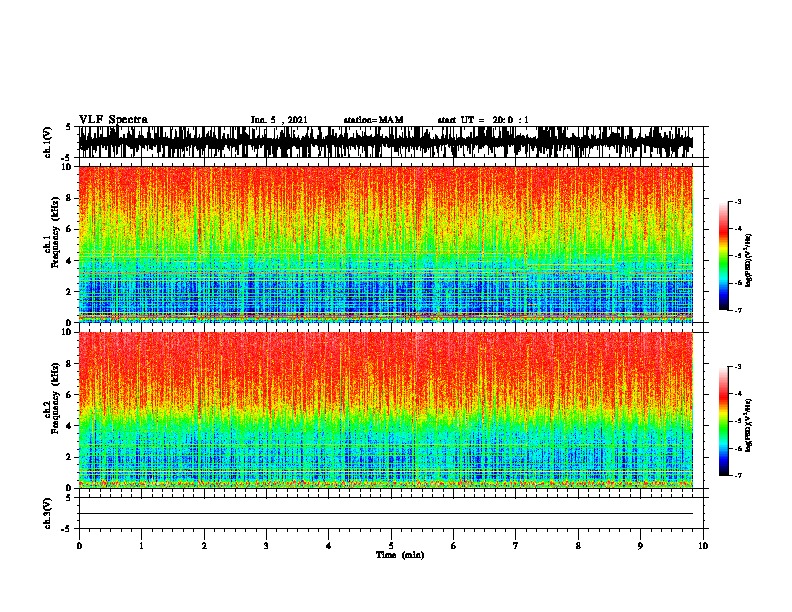This screenshot has height=612, width=792.
Task: Click the "7" tick on the Time axis
Action: 516,546
